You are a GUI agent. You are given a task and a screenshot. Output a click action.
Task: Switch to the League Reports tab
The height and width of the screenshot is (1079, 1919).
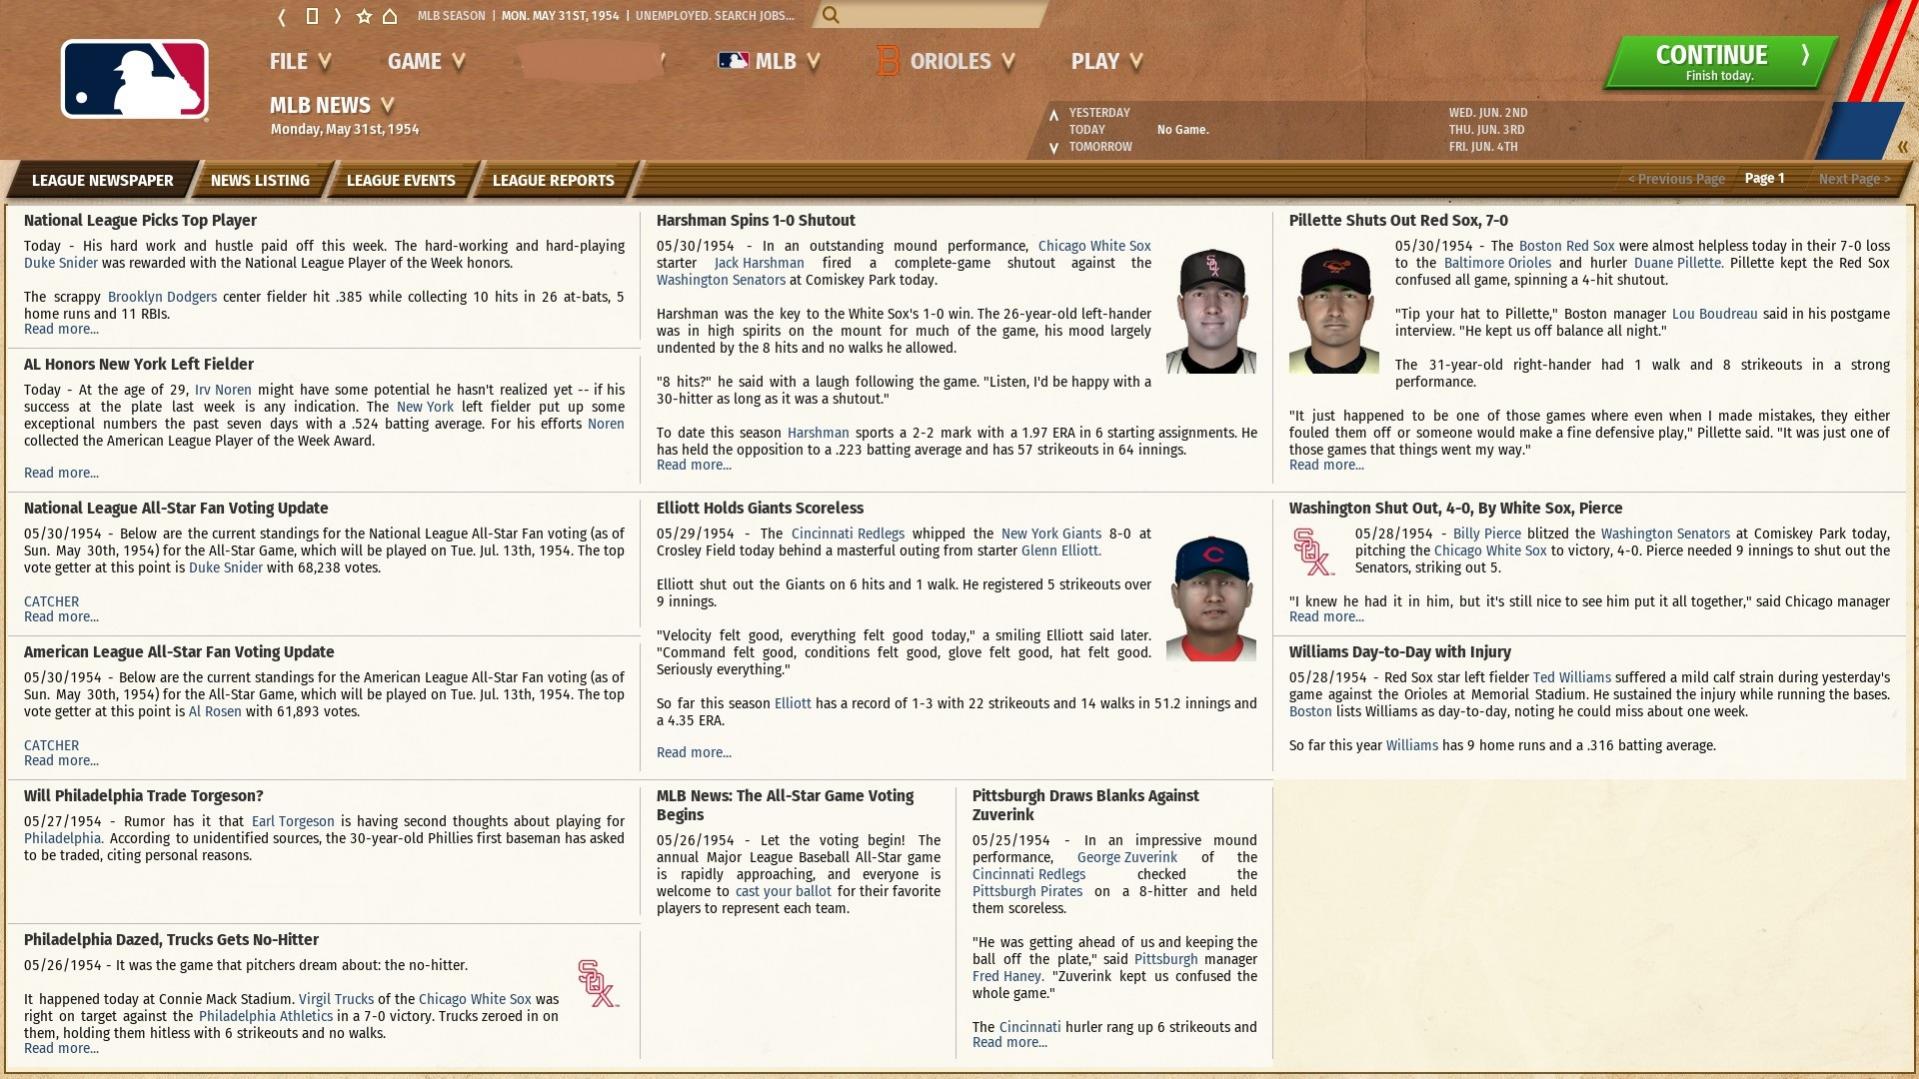[553, 180]
